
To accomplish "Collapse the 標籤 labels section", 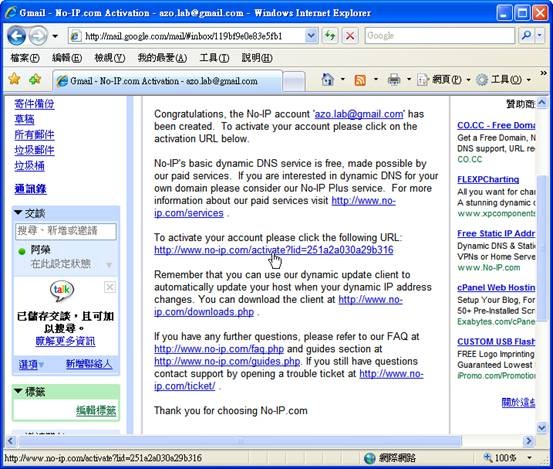I will pyautogui.click(x=18, y=391).
